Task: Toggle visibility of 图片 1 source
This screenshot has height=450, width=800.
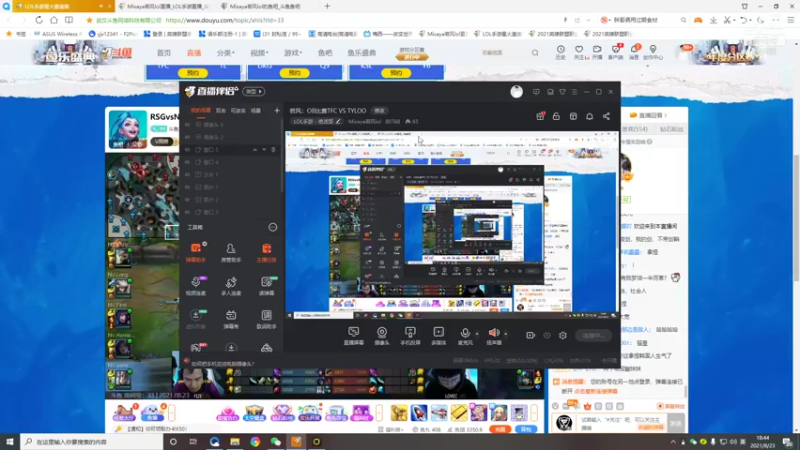Action: 187,187
